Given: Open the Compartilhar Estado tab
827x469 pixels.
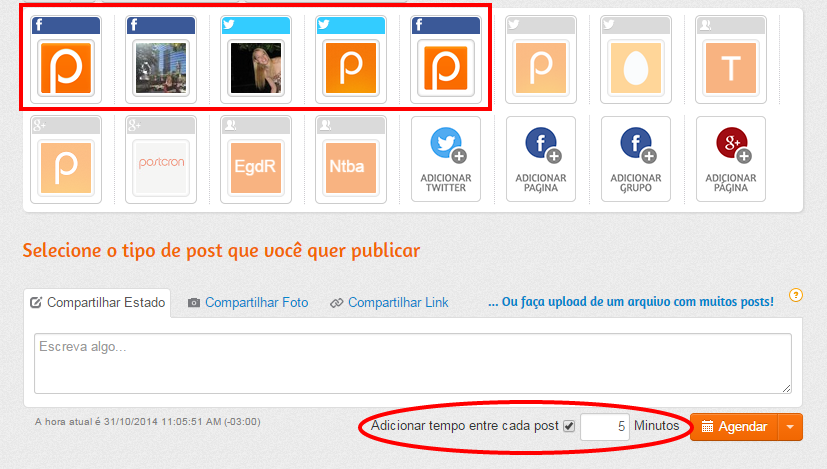Looking at the screenshot, I should point(97,302).
